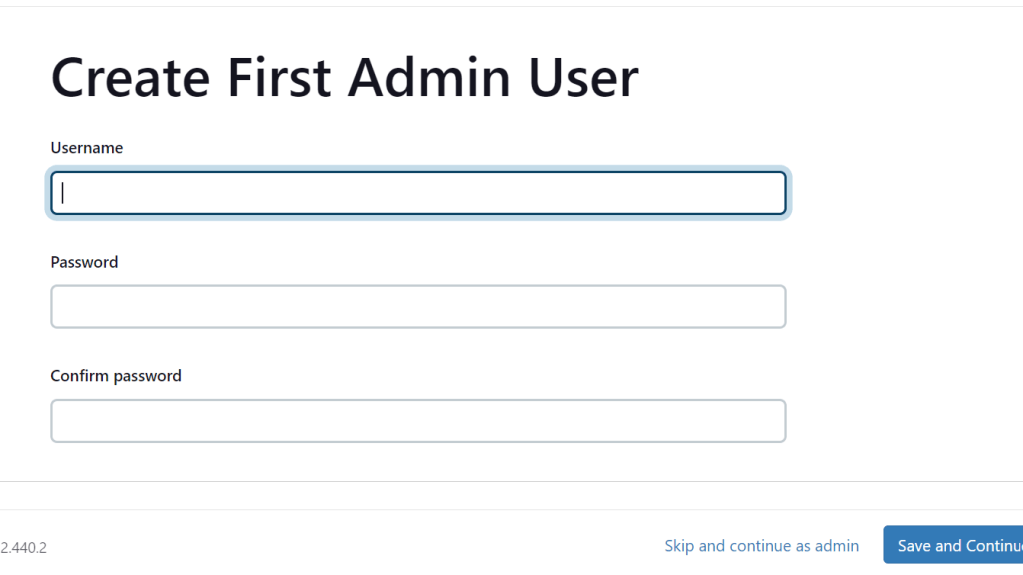
Task: Click the Confirm password label
Action: [116, 376]
